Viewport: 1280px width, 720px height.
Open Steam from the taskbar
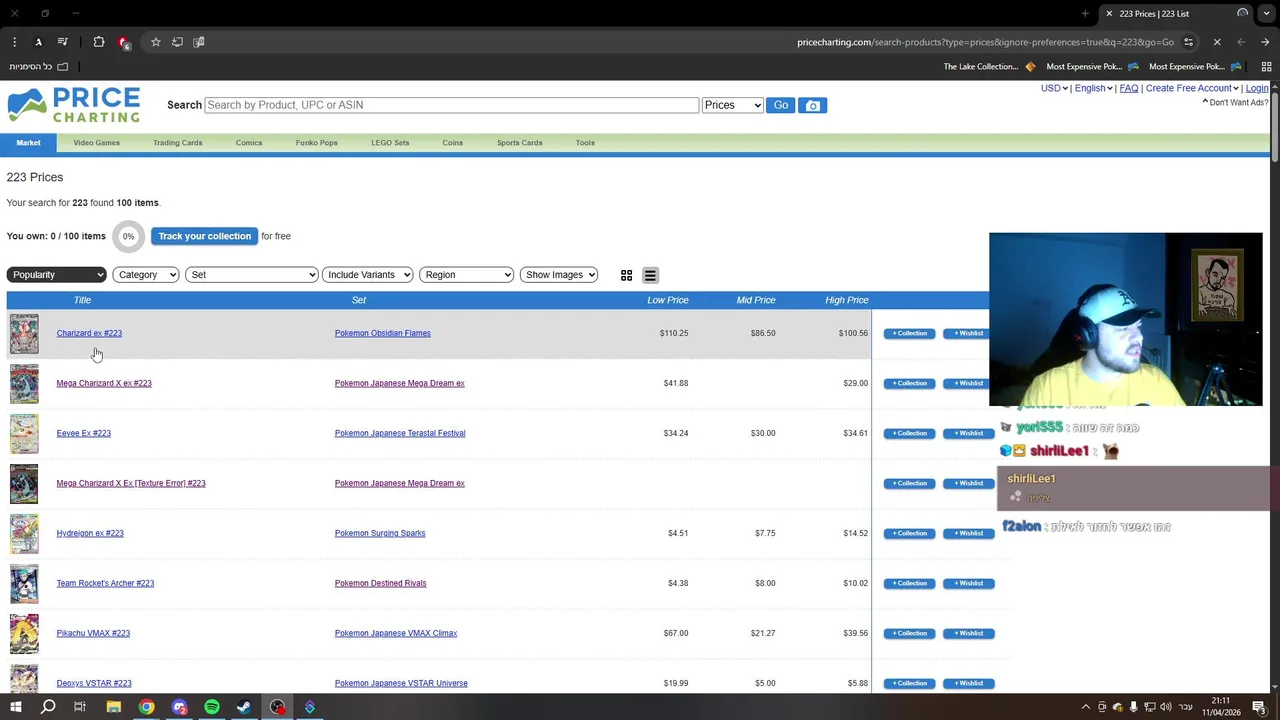point(244,707)
